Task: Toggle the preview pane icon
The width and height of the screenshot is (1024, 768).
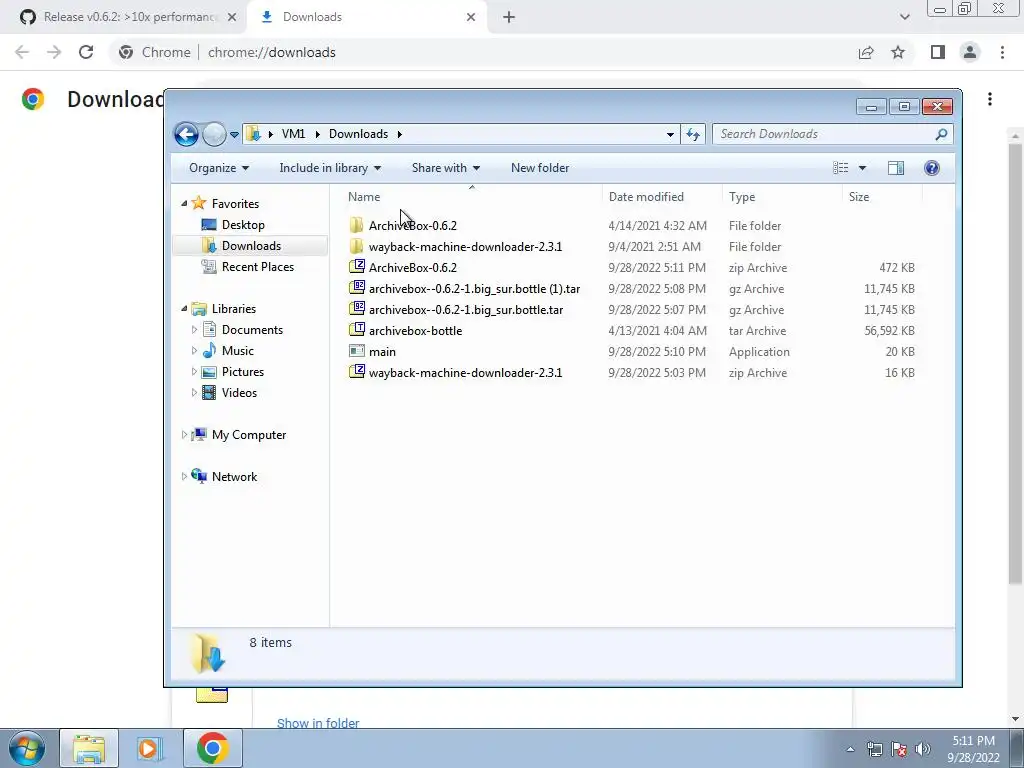Action: point(896,168)
